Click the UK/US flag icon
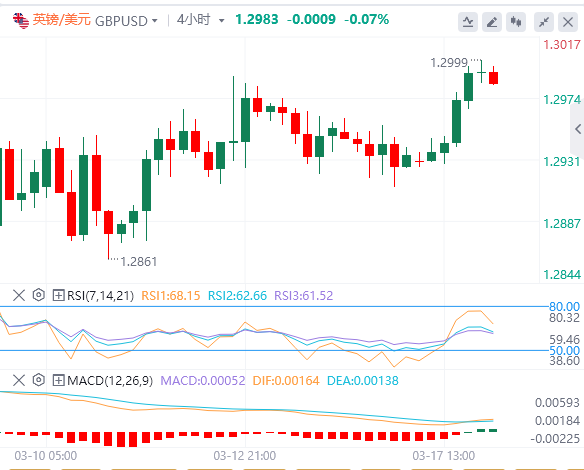The width and height of the screenshot is (584, 470). pyautogui.click(x=21, y=20)
